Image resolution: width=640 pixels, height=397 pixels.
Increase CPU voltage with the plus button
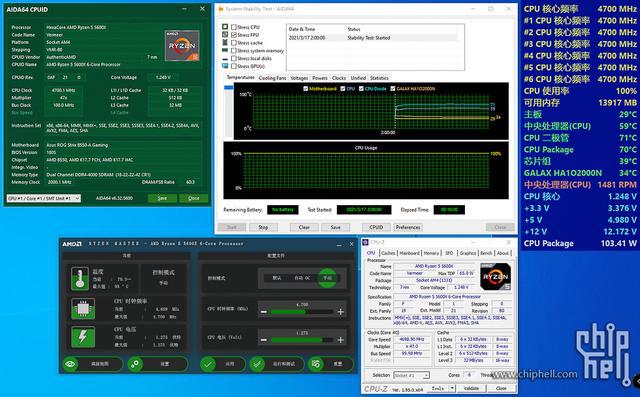click(340, 340)
